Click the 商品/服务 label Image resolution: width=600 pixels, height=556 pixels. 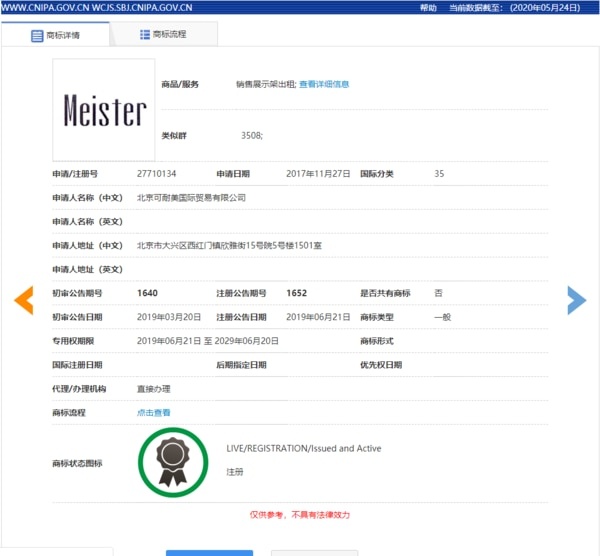click(x=180, y=84)
